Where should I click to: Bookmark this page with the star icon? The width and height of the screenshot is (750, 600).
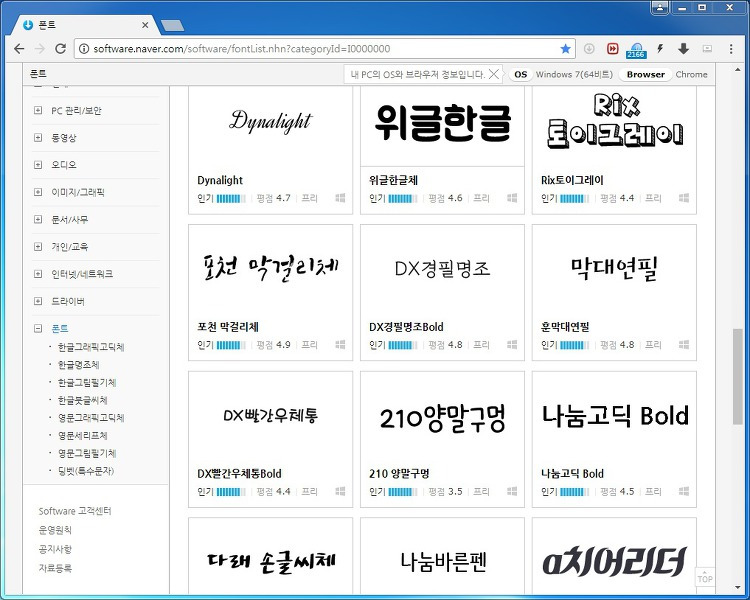tap(565, 49)
